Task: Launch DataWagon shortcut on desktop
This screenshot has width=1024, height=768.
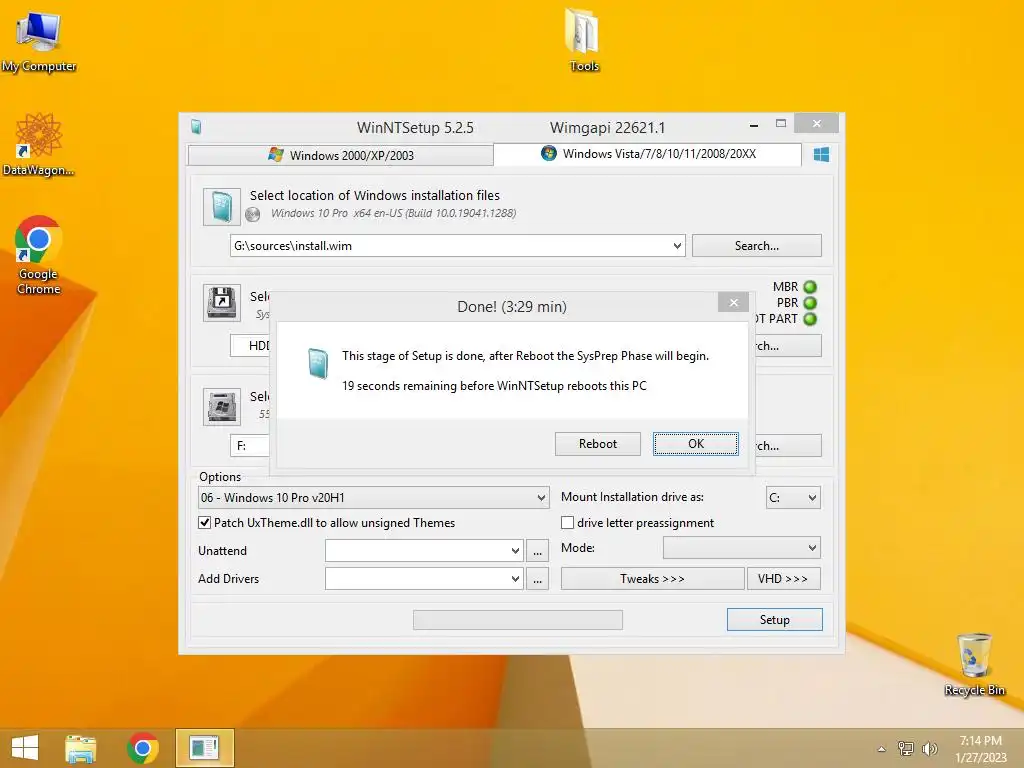Action: pyautogui.click(x=38, y=144)
